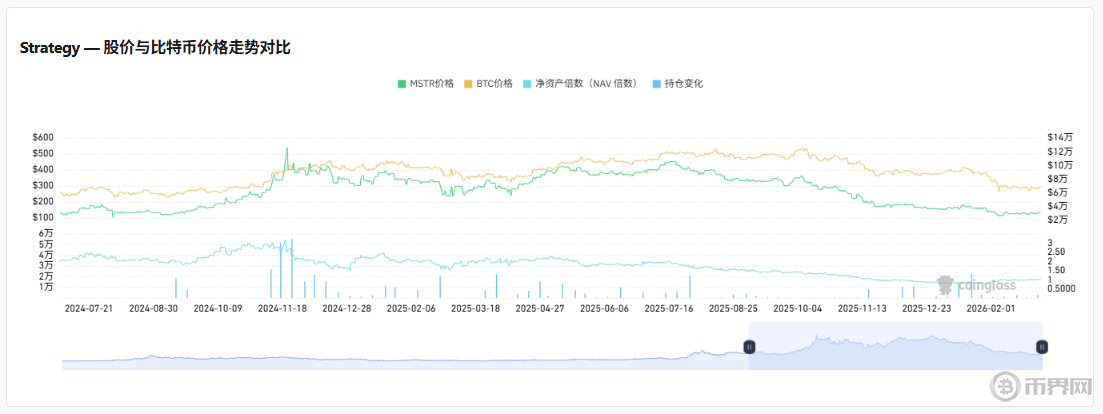The height and width of the screenshot is (414, 1103).
Task: Click the 2025-11-13 date axis label
Action: pyautogui.click(x=862, y=308)
